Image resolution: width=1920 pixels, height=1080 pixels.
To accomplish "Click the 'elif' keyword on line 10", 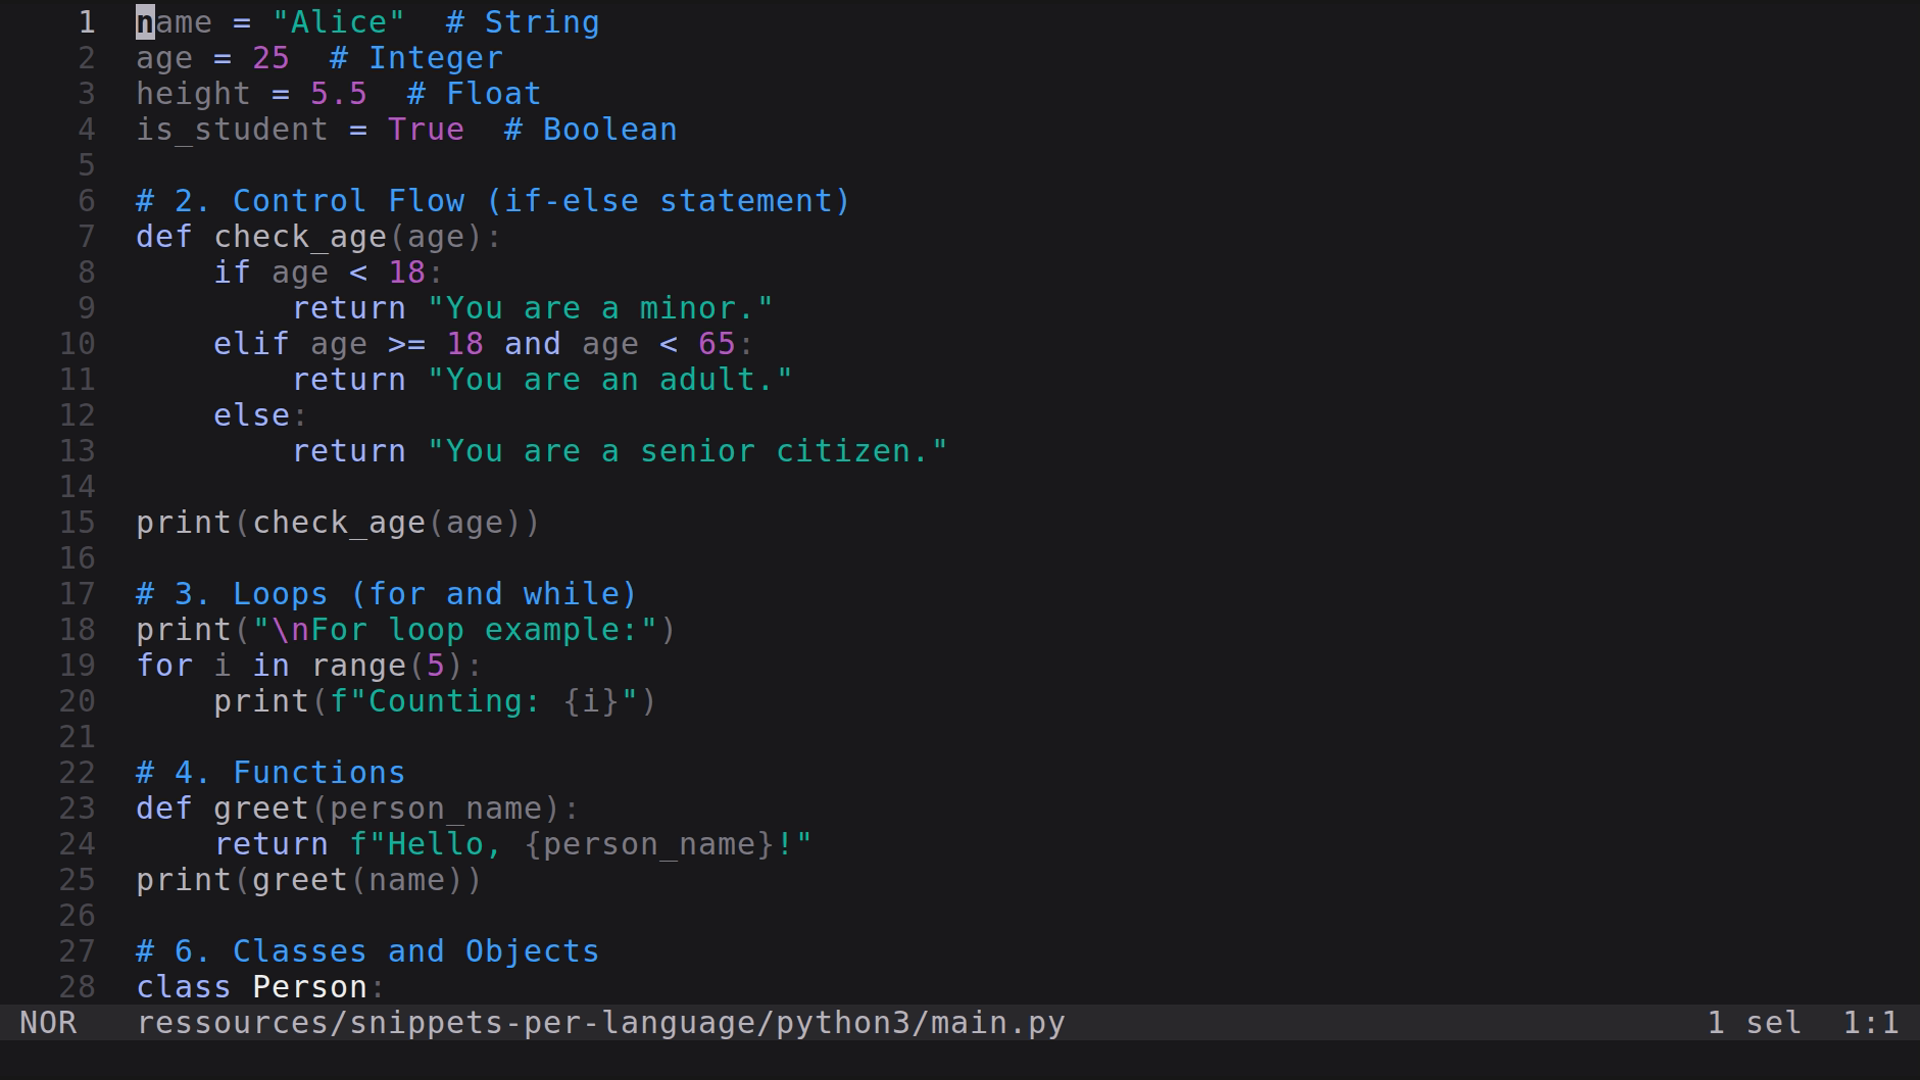I will [251, 344].
